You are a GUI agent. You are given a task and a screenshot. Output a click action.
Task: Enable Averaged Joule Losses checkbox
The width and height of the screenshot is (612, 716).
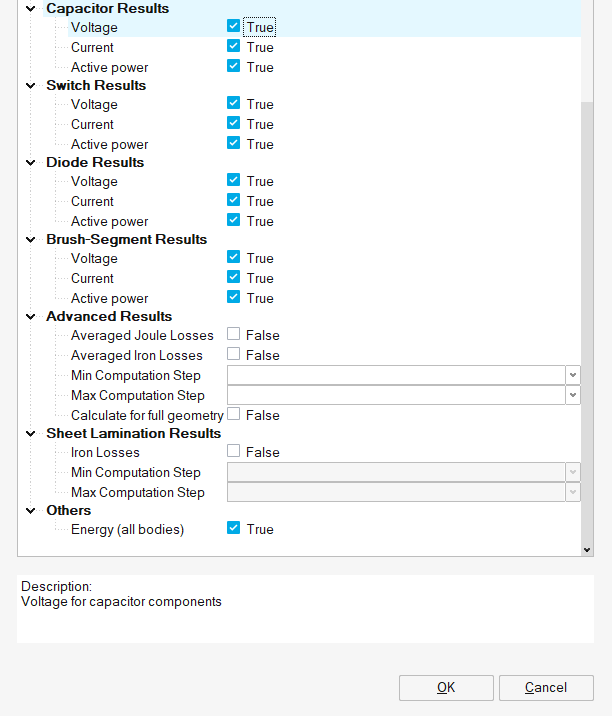click(x=233, y=335)
